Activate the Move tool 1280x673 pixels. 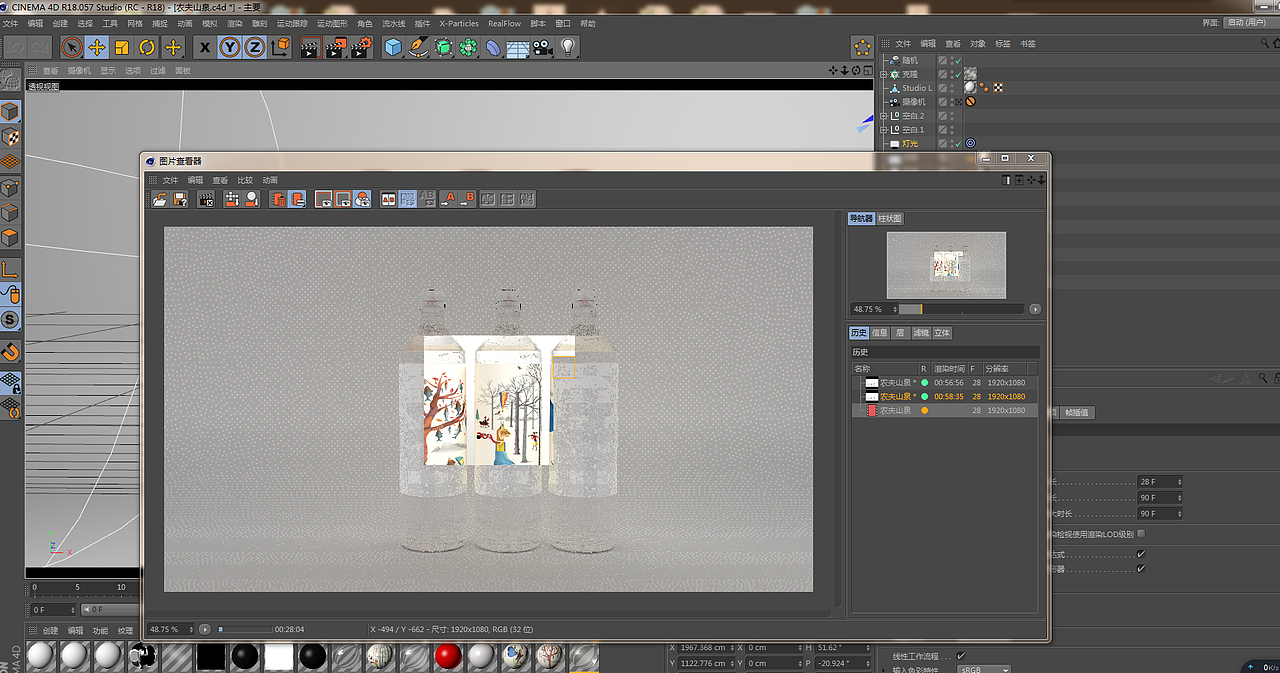coord(97,47)
